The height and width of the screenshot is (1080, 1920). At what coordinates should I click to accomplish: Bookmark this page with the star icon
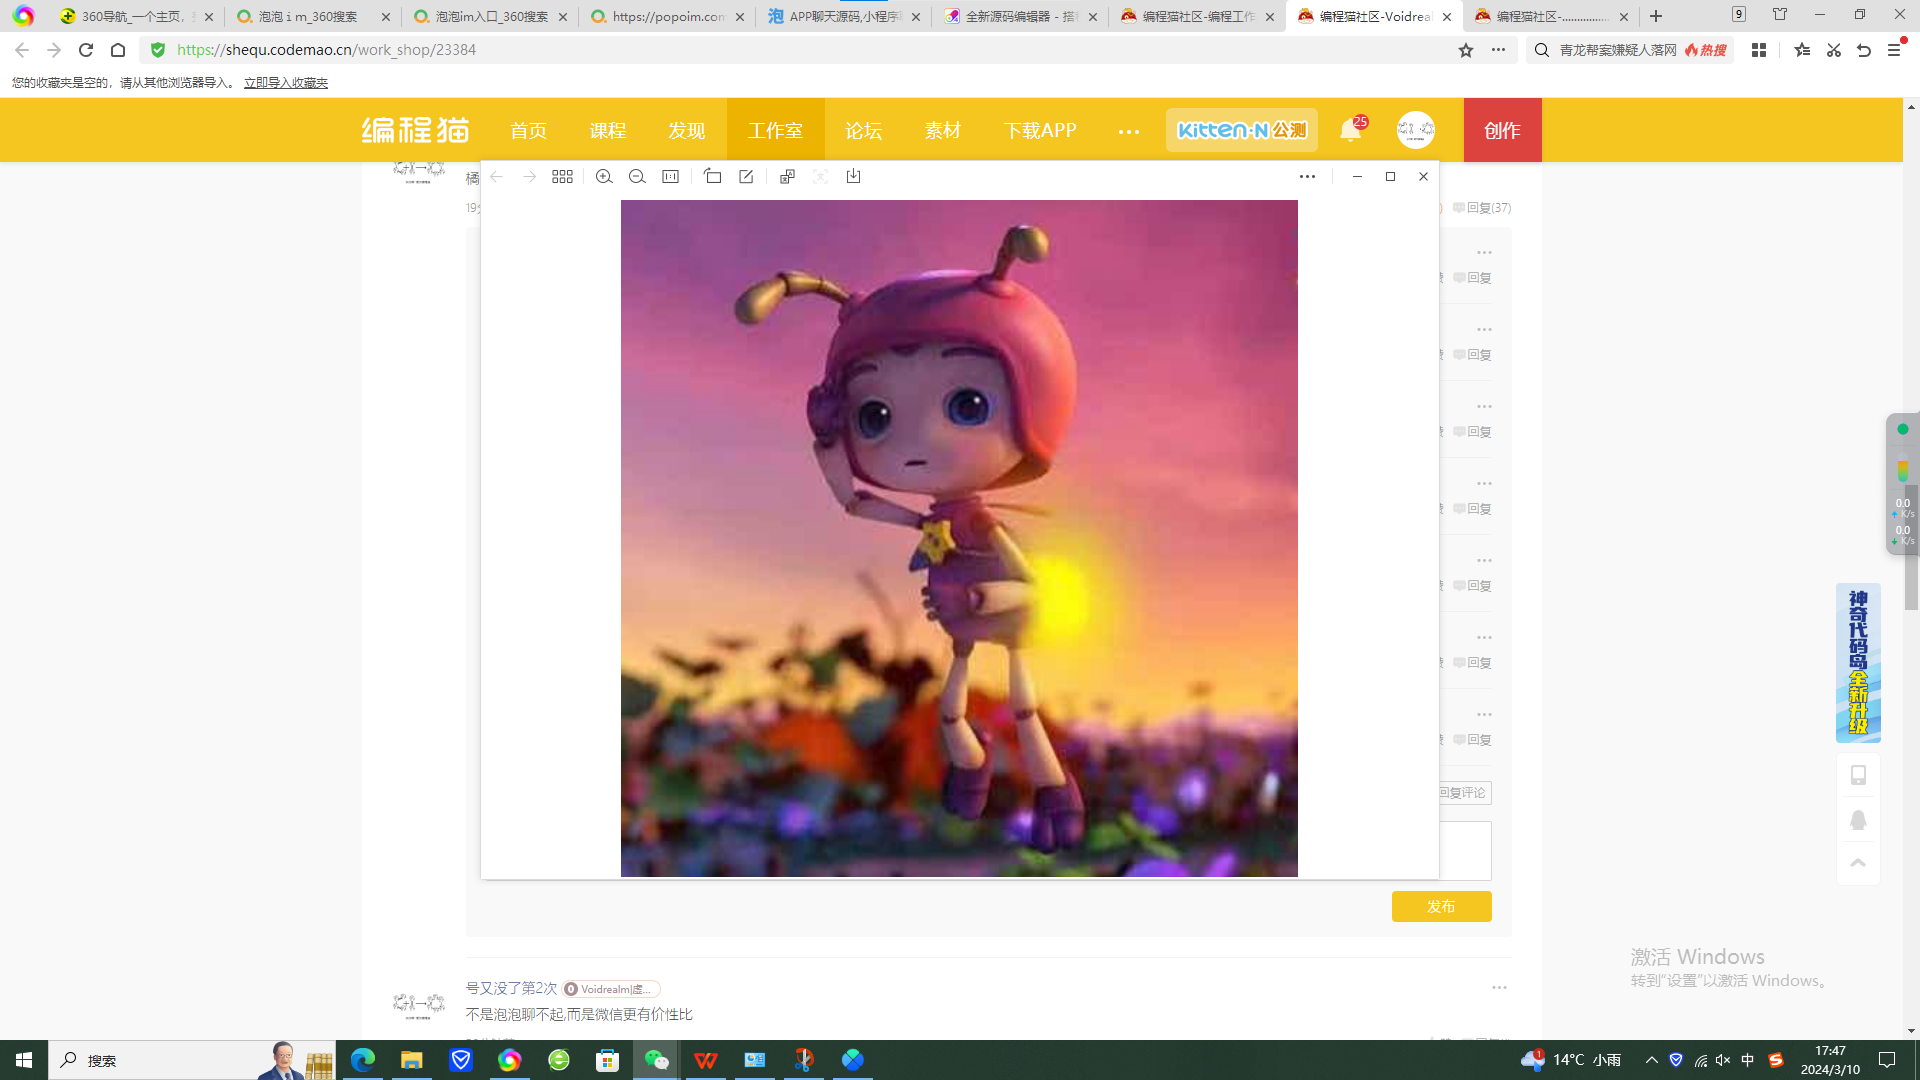click(x=1466, y=50)
